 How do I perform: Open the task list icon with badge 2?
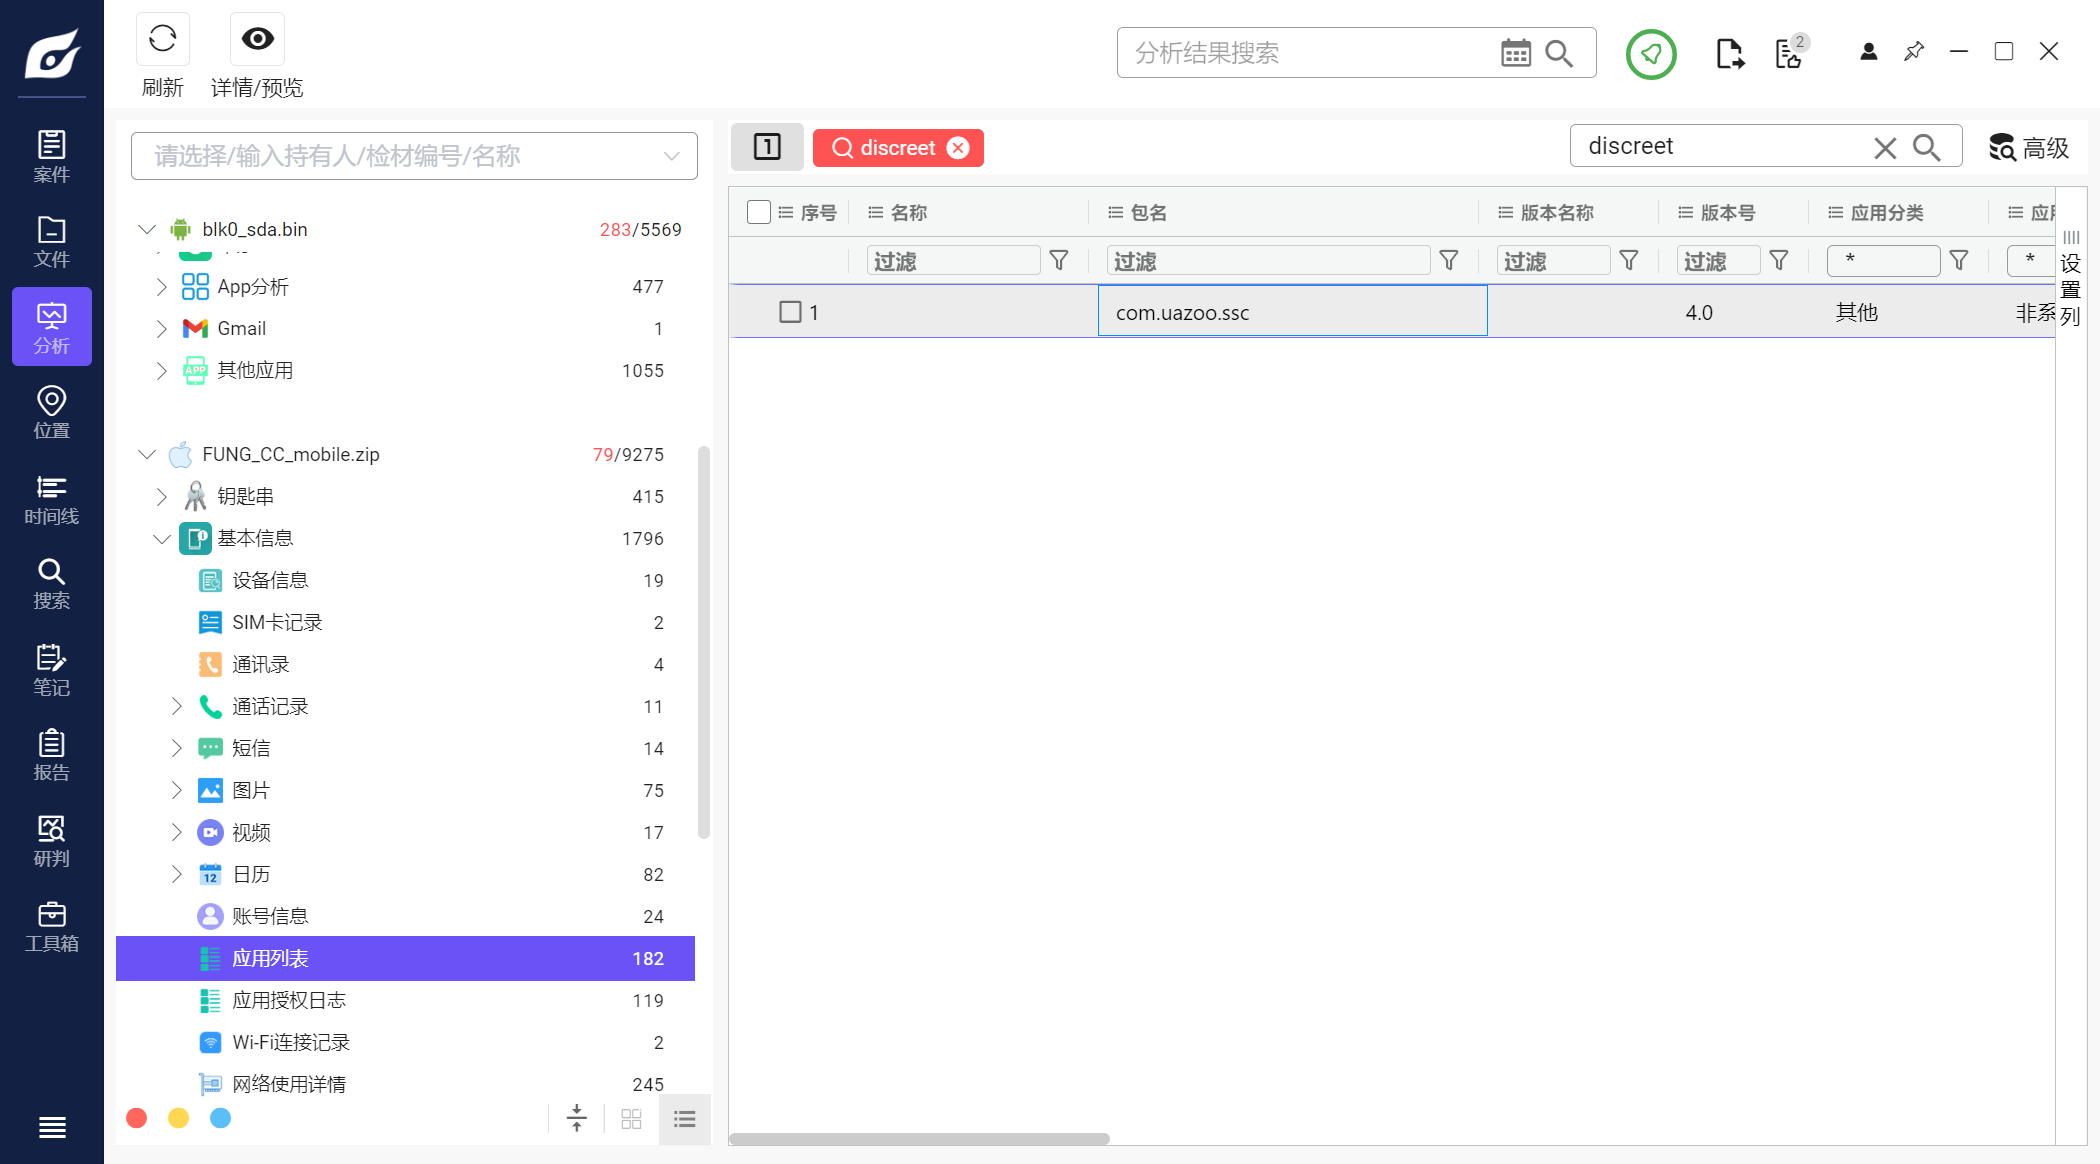[1788, 54]
